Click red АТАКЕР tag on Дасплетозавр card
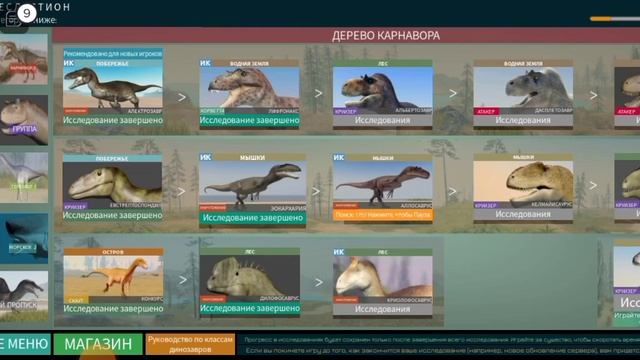The width and height of the screenshot is (640, 360). [486, 111]
